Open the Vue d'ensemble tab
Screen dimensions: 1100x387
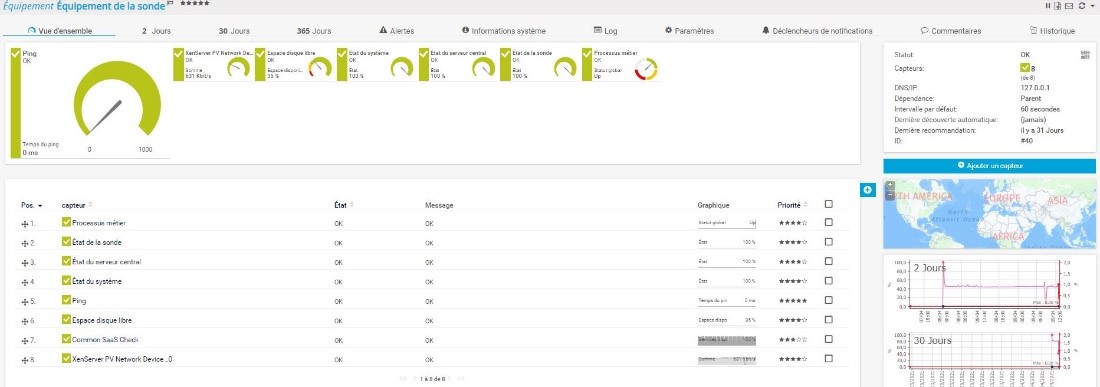tap(59, 31)
